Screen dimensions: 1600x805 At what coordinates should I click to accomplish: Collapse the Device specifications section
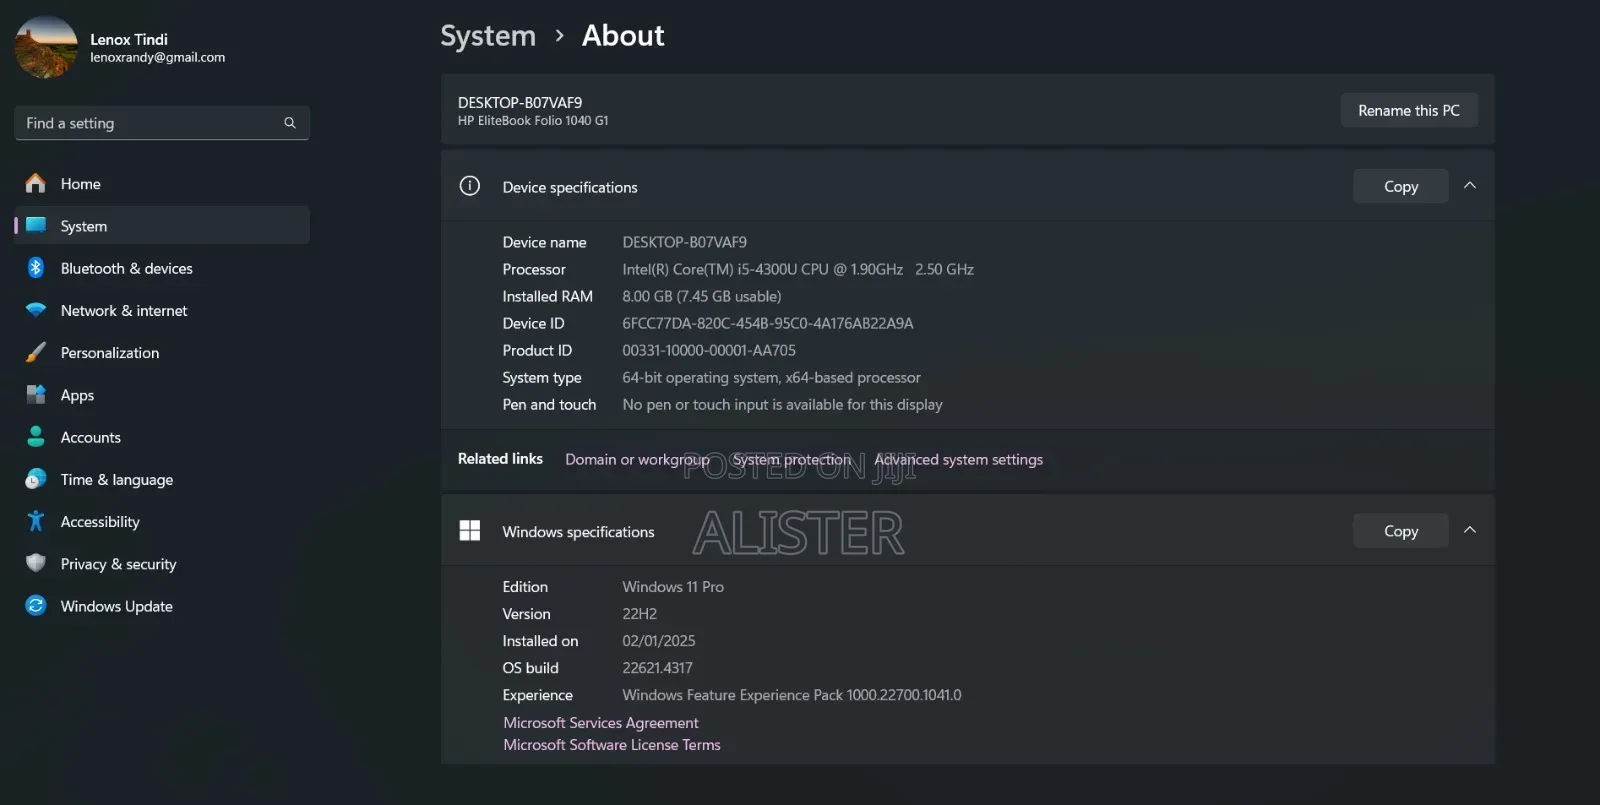(1470, 186)
